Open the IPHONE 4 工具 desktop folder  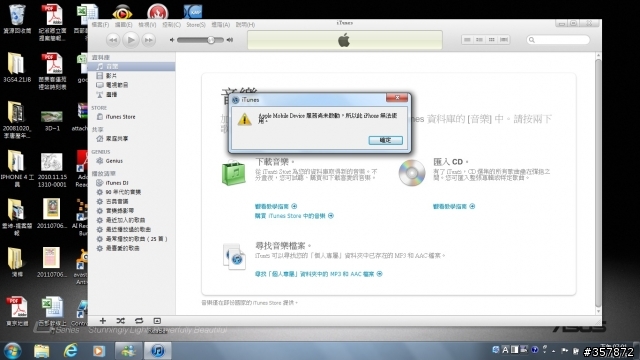[x=17, y=169]
